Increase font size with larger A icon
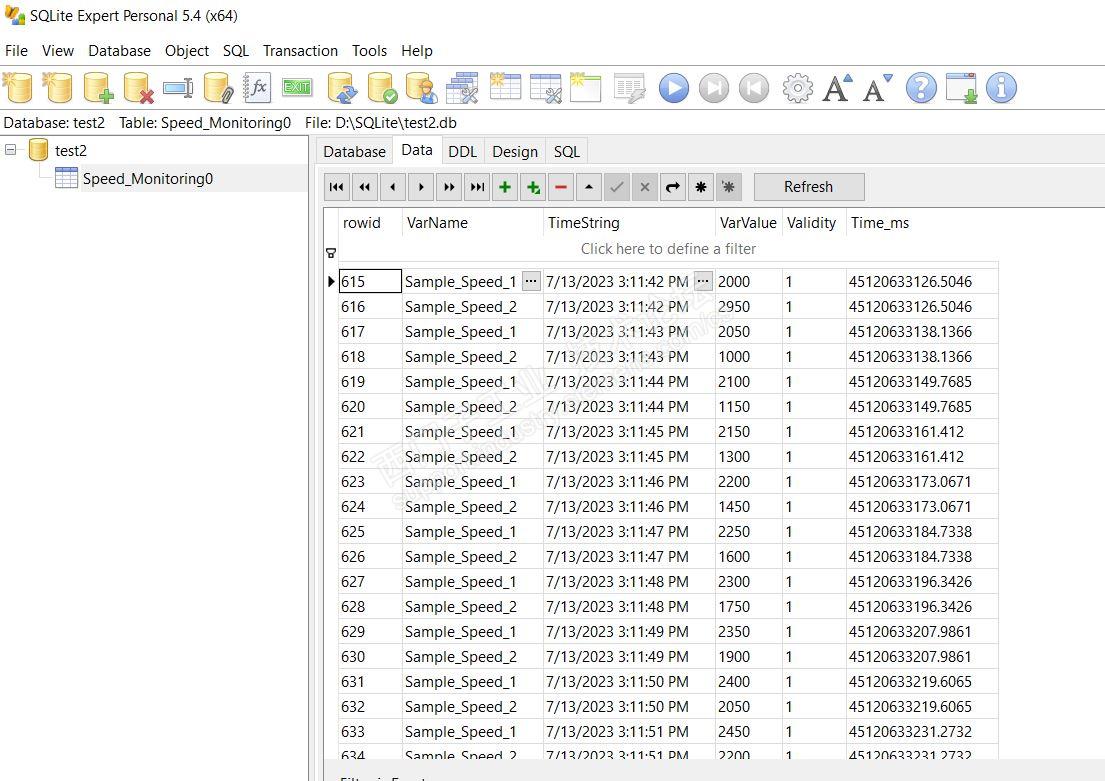The height and width of the screenshot is (781, 1105). click(x=837, y=88)
